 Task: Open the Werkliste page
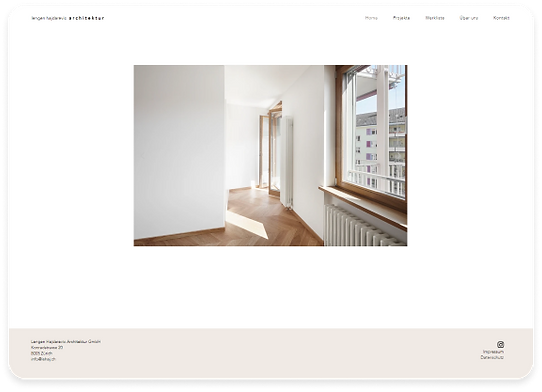(x=435, y=18)
